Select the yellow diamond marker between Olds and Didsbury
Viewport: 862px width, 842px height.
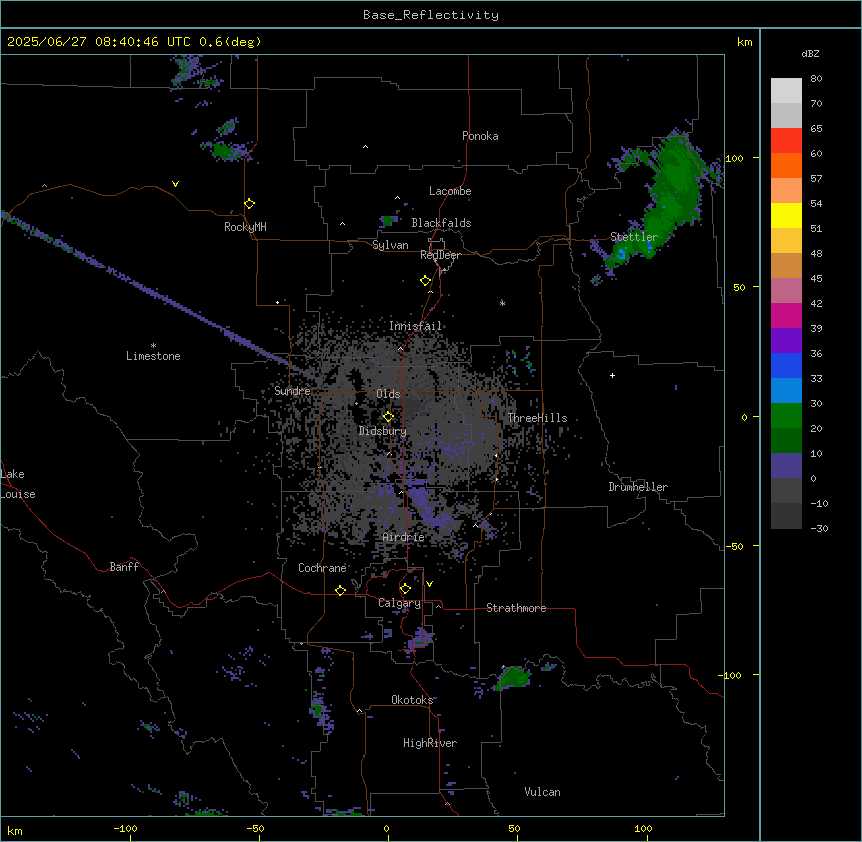(x=389, y=417)
